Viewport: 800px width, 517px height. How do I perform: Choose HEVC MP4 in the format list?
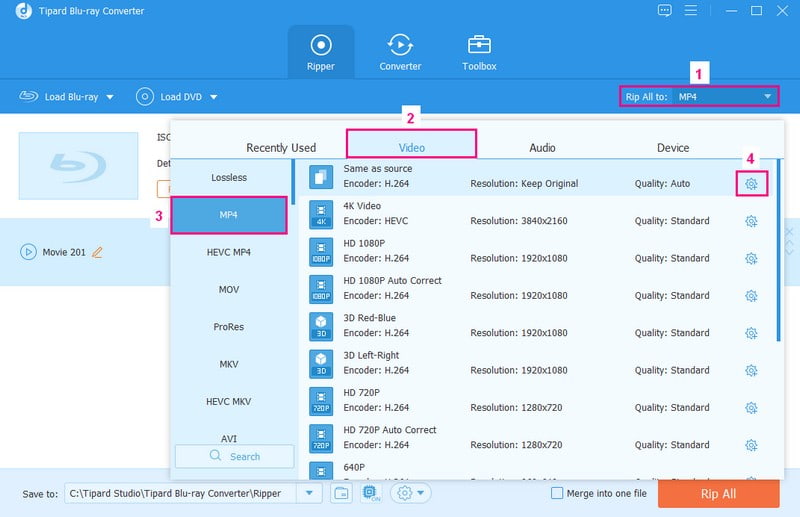[x=229, y=252]
